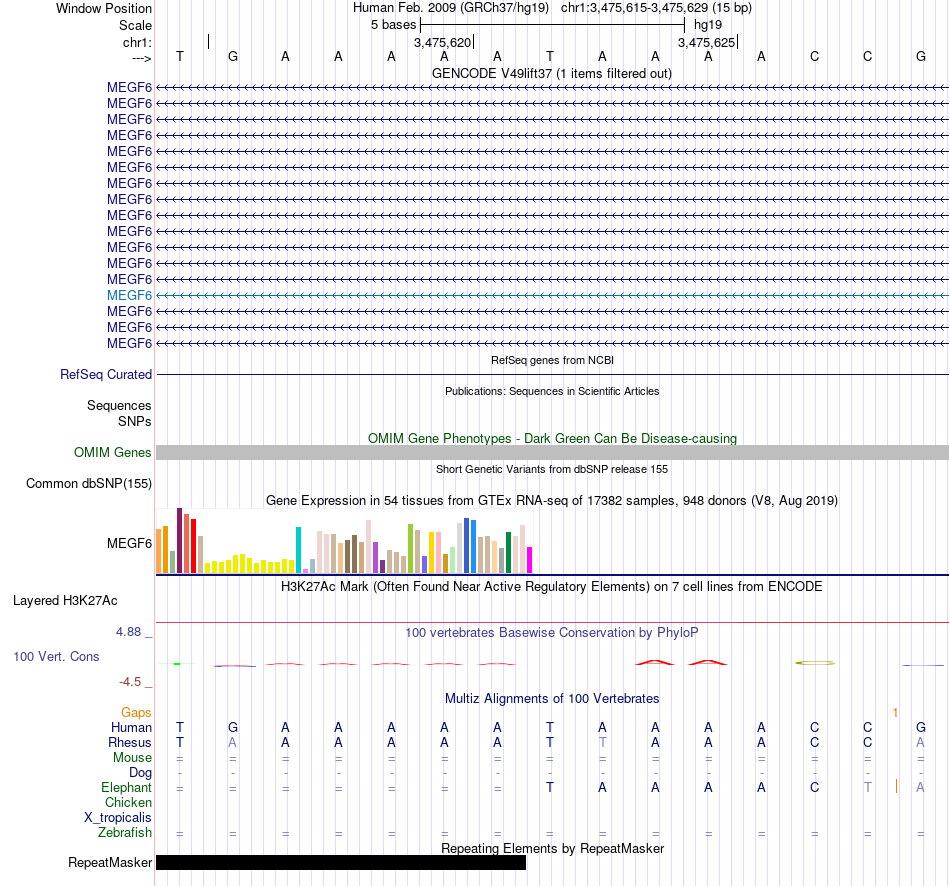Select the Rhesus alignment row label
The width and height of the screenshot is (950, 886).
click(x=130, y=742)
